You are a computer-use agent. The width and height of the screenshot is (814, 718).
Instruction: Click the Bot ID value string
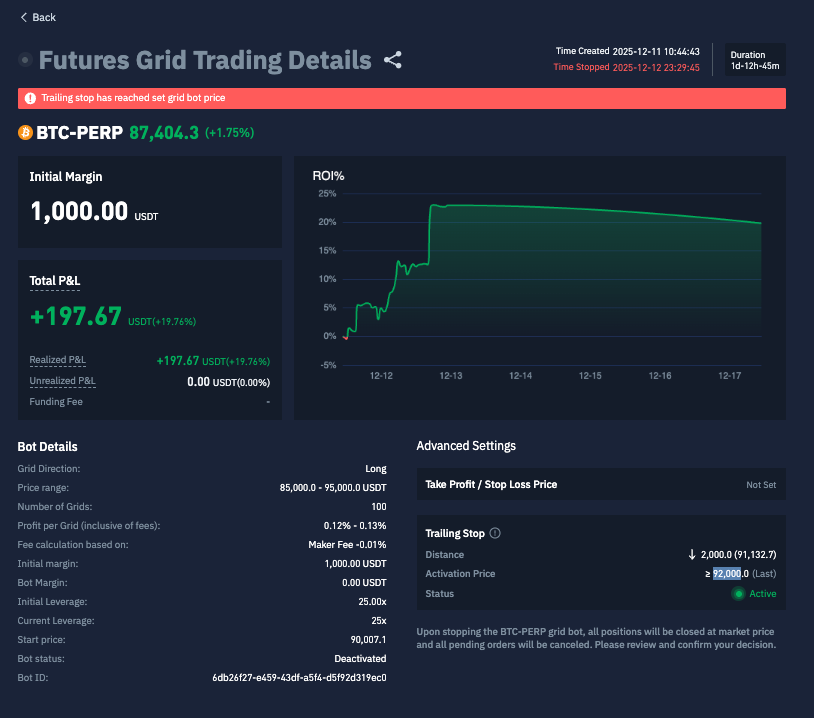[299, 677]
